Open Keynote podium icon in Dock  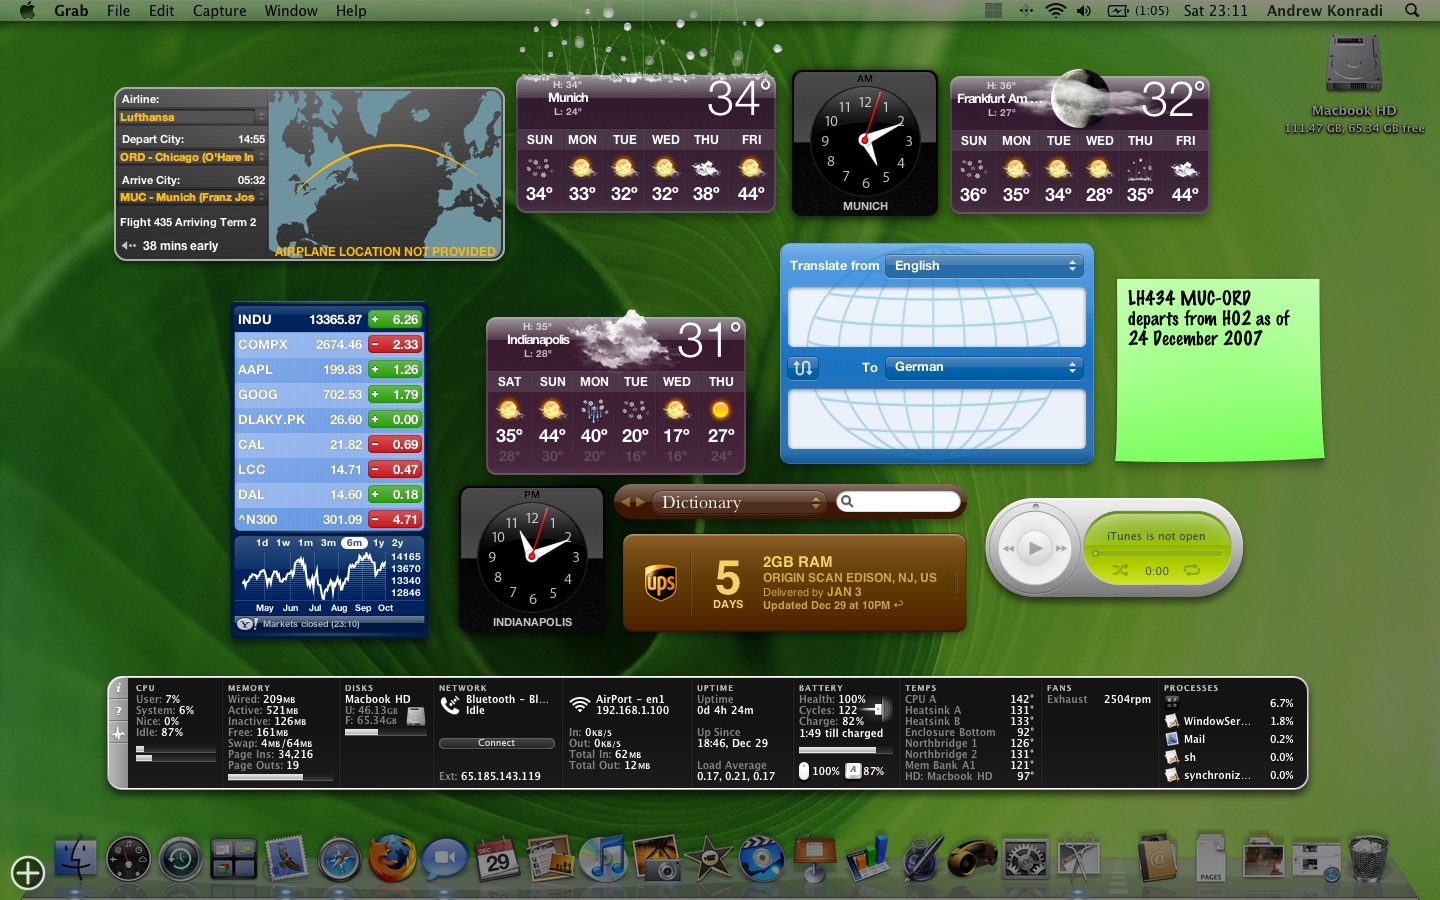tap(814, 859)
